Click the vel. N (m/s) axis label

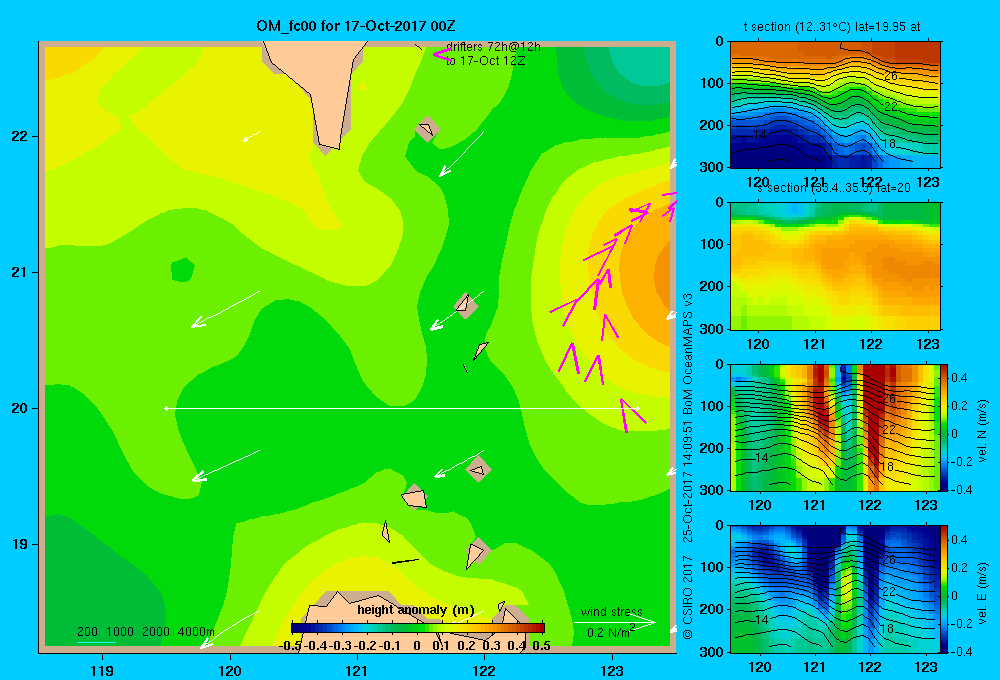pos(982,431)
